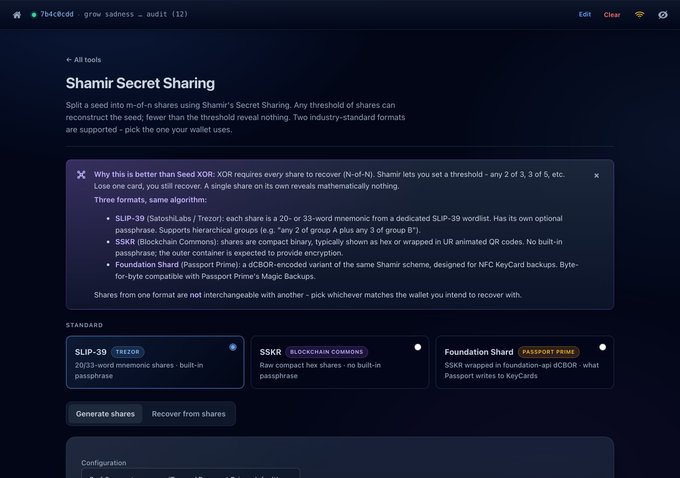The image size is (680, 478).
Task: Click the 'Three formats, same algorithm:' text
Action: pos(150,200)
